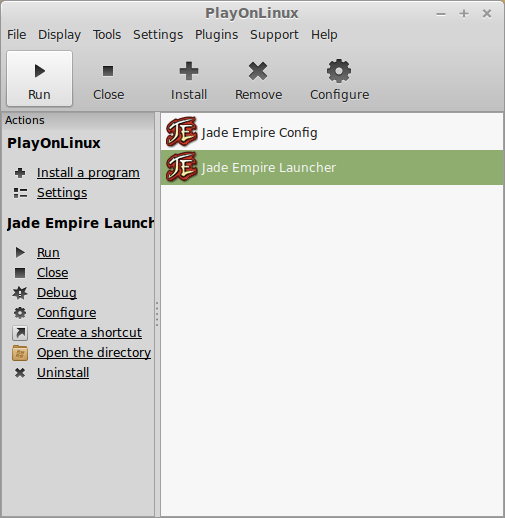Click the Configure gear toolbar icon
The height and width of the screenshot is (518, 505).
(339, 71)
